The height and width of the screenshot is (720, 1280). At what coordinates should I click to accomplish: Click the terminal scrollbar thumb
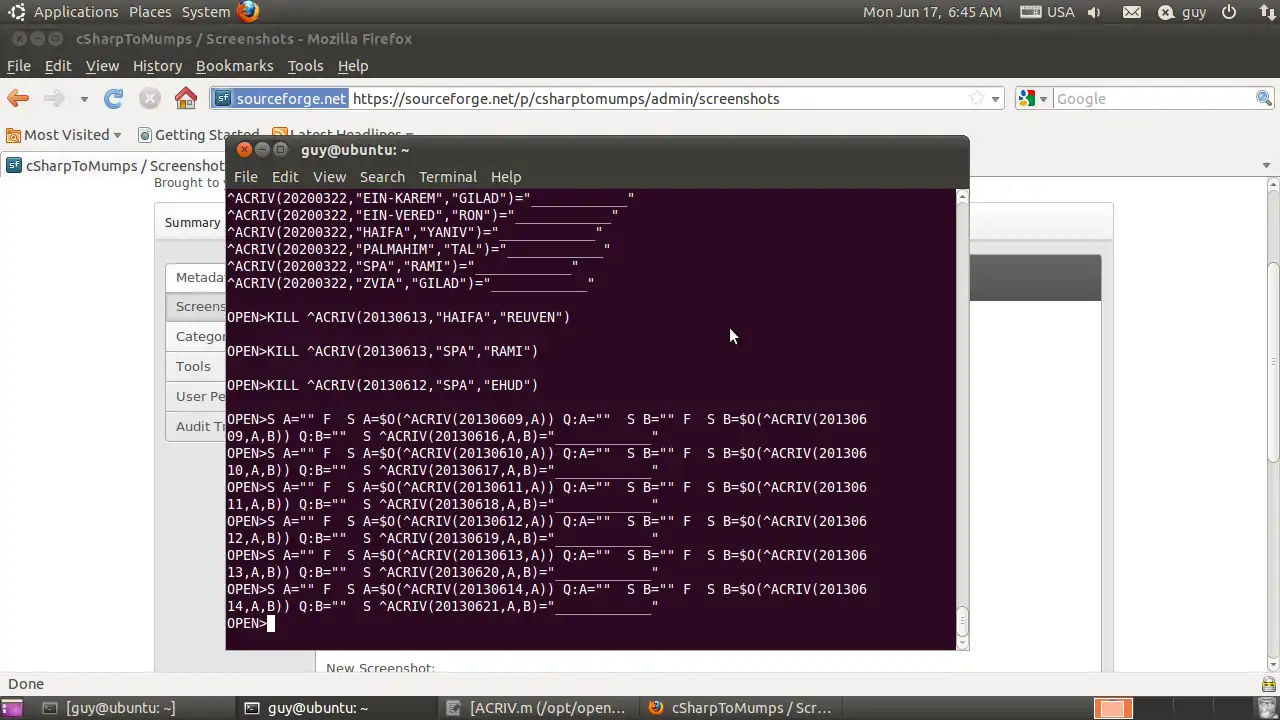click(962, 621)
